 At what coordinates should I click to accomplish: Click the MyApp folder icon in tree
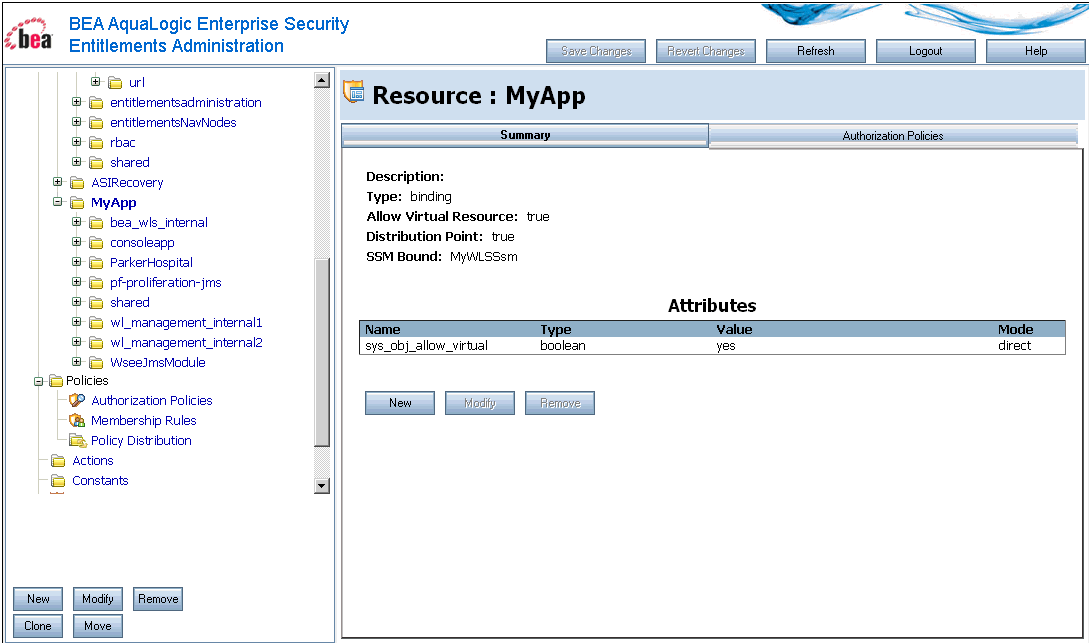pyautogui.click(x=77, y=203)
